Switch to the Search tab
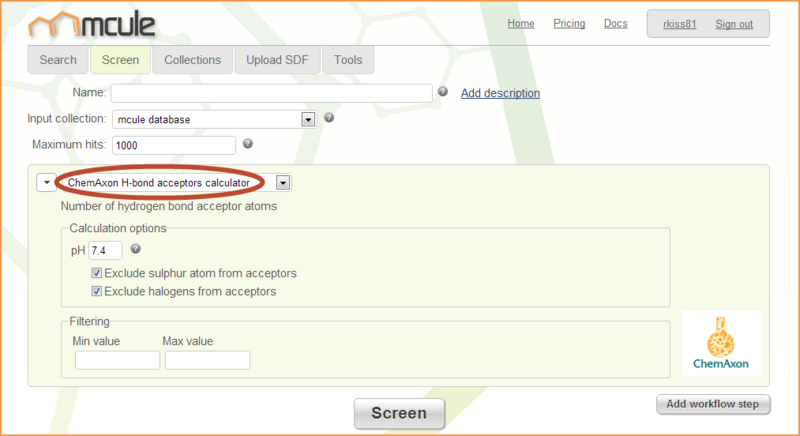Image resolution: width=800 pixels, height=436 pixels. tap(57, 60)
